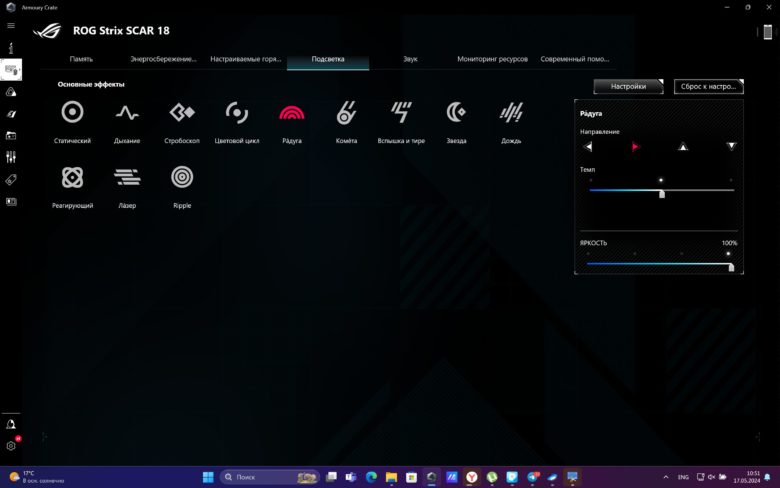Open File Explorer from taskbar

coord(391,477)
